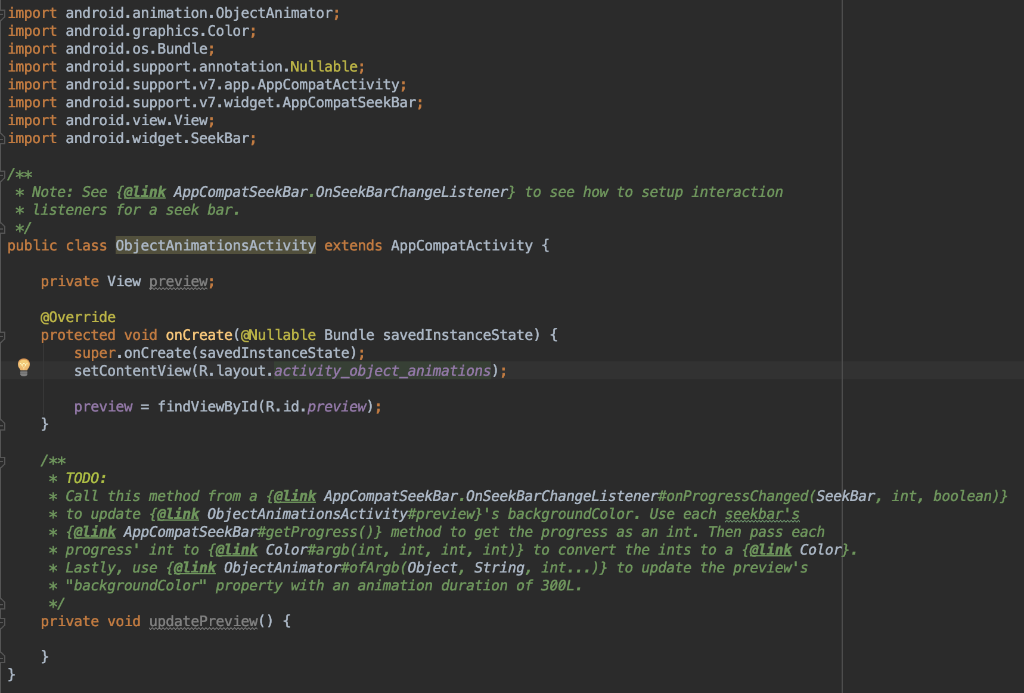Image resolution: width=1024 pixels, height=693 pixels.
Task: Select the ObjectAnimationsActivity class name
Action: click(x=215, y=245)
